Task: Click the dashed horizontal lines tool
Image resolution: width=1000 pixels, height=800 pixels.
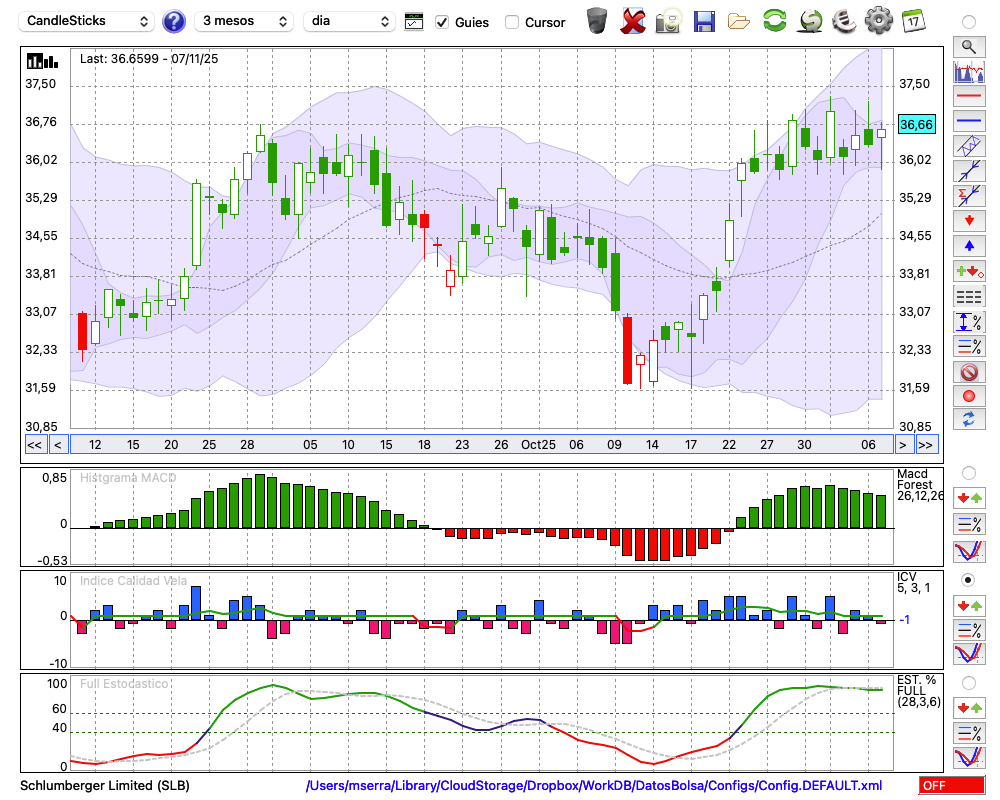Action: point(969,296)
